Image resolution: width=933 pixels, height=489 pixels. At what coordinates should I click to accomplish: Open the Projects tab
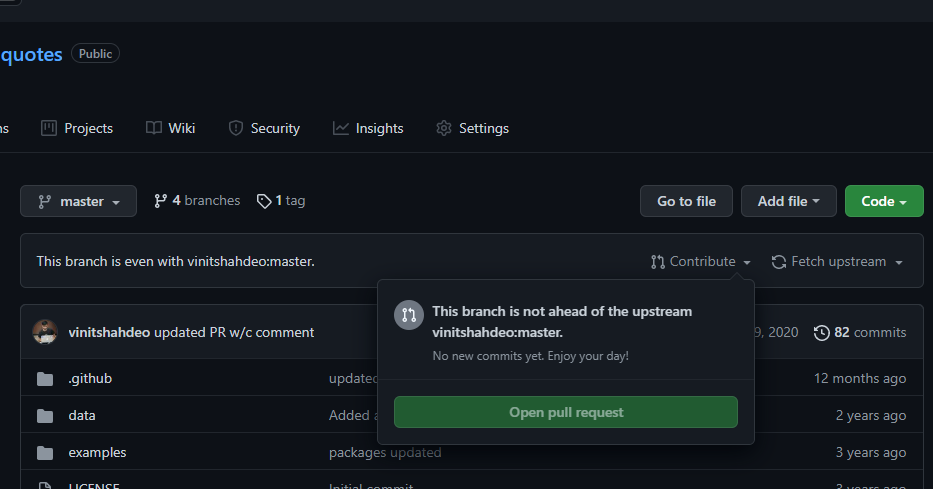pos(77,128)
